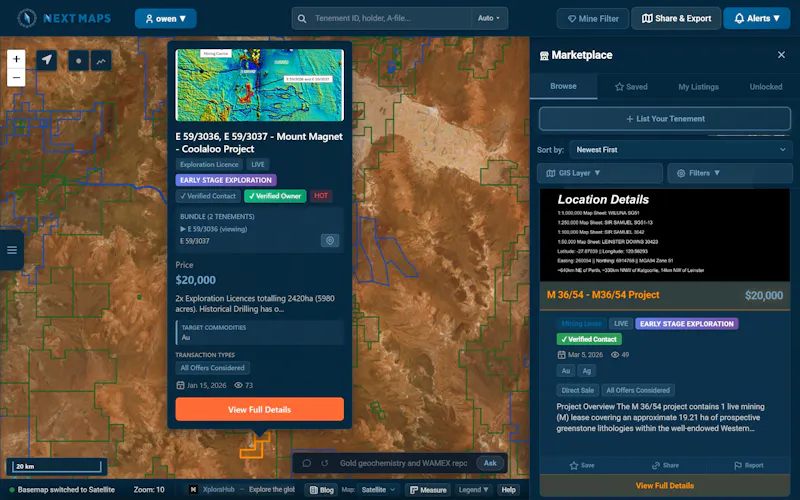Switch to the Browse tab
Viewport: 800px width, 500px height.
563,86
